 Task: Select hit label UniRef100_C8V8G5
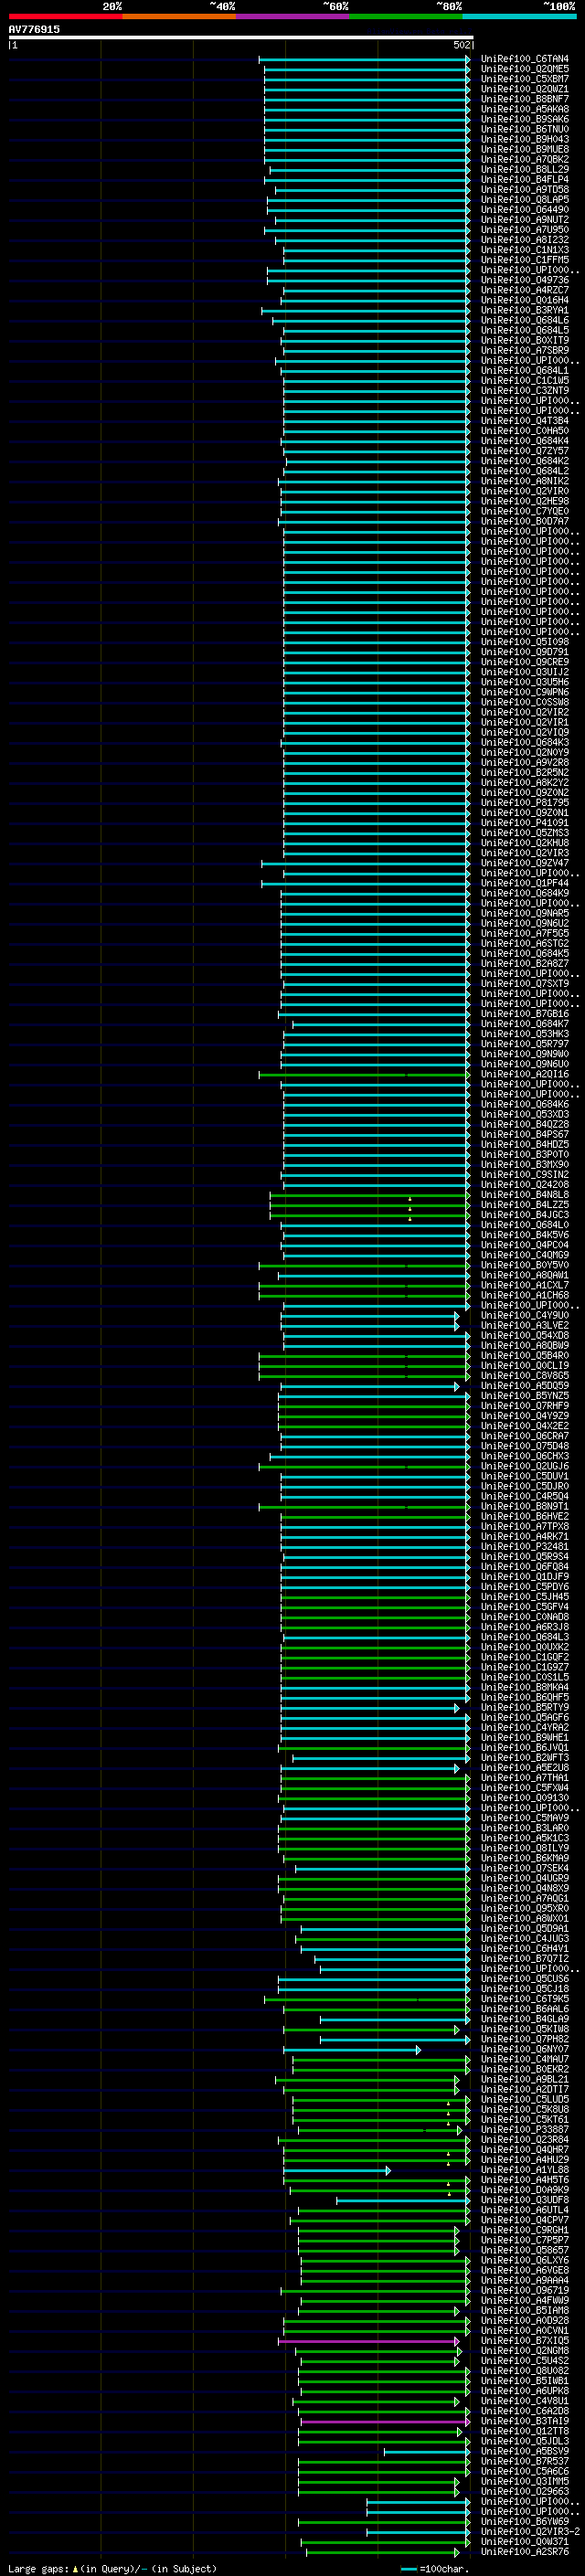tap(524, 1376)
